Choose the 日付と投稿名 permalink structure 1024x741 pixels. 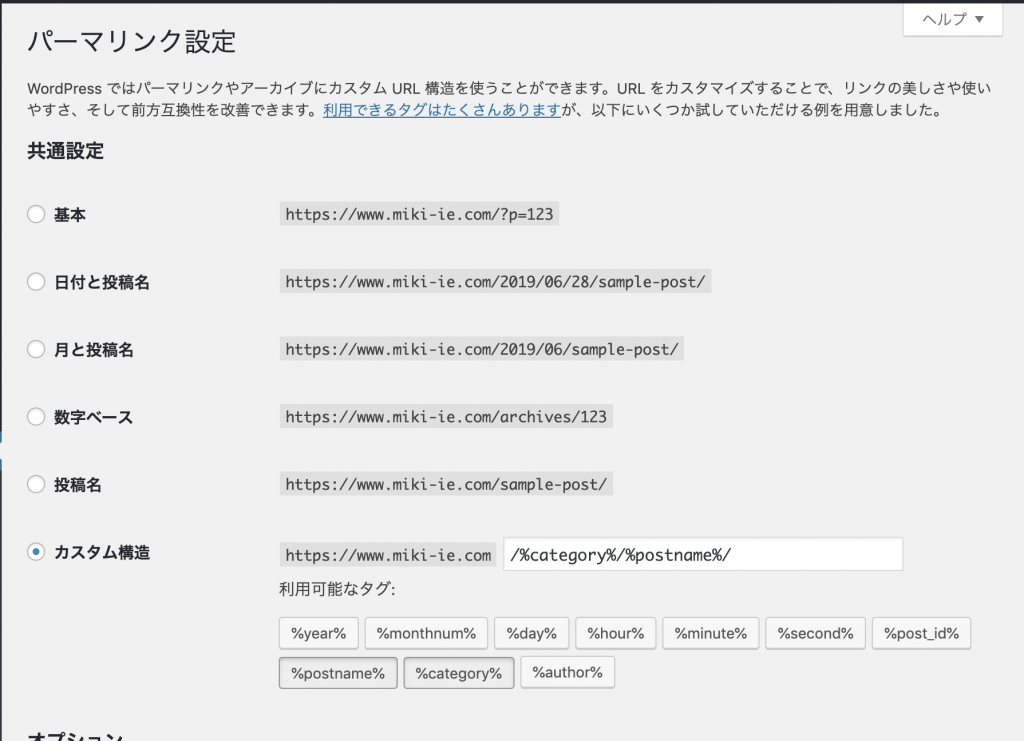(x=36, y=281)
